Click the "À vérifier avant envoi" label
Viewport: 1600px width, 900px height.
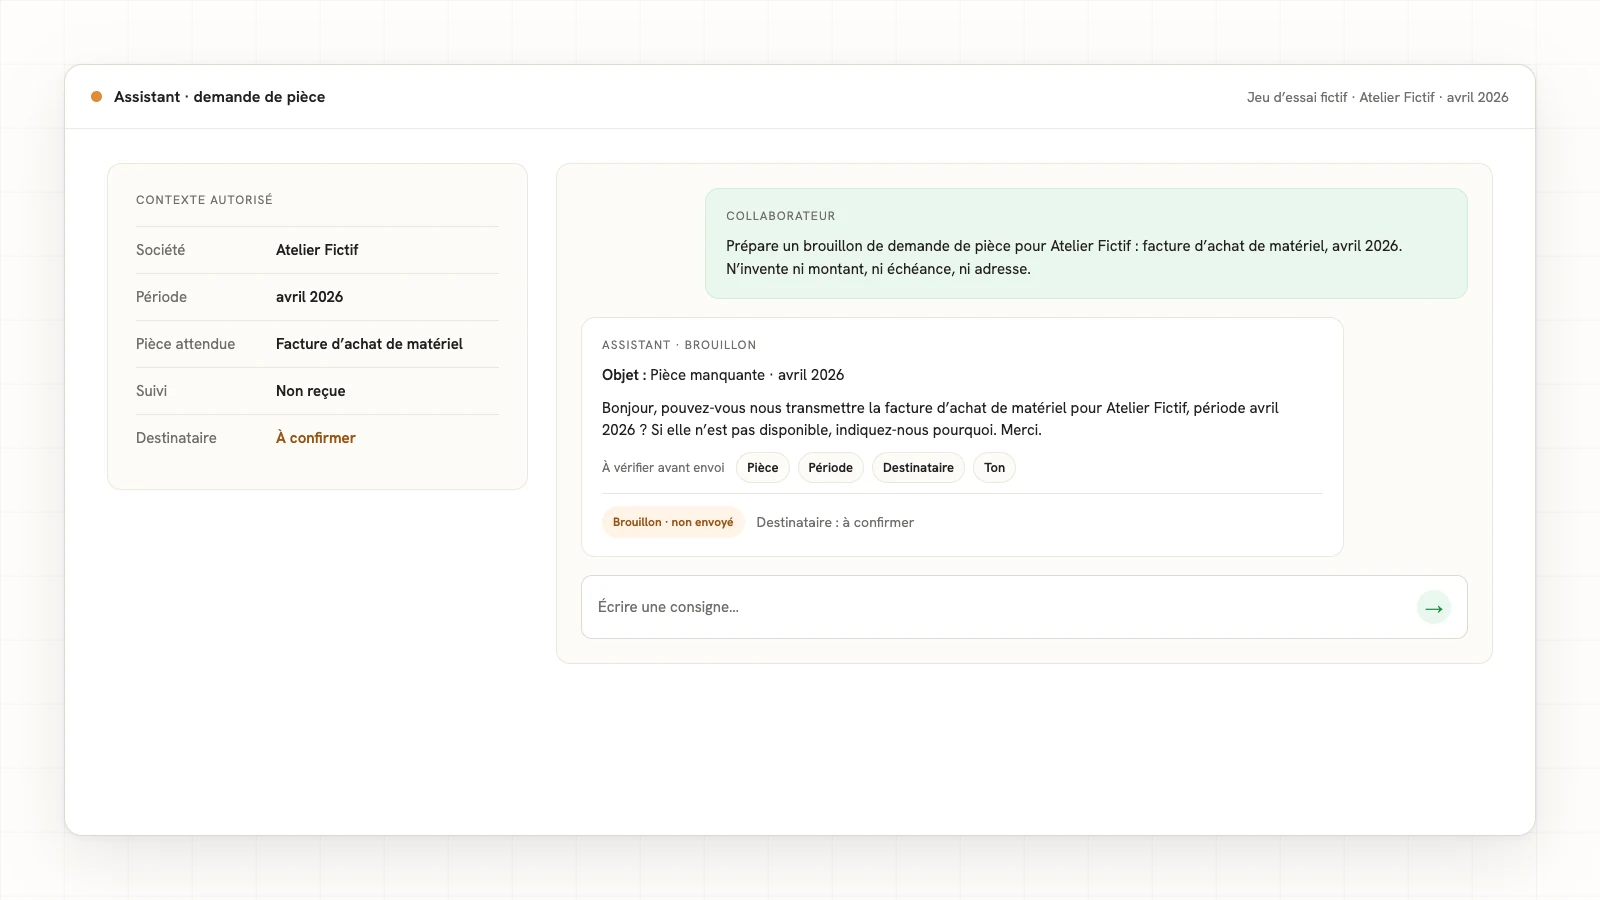[x=663, y=468]
